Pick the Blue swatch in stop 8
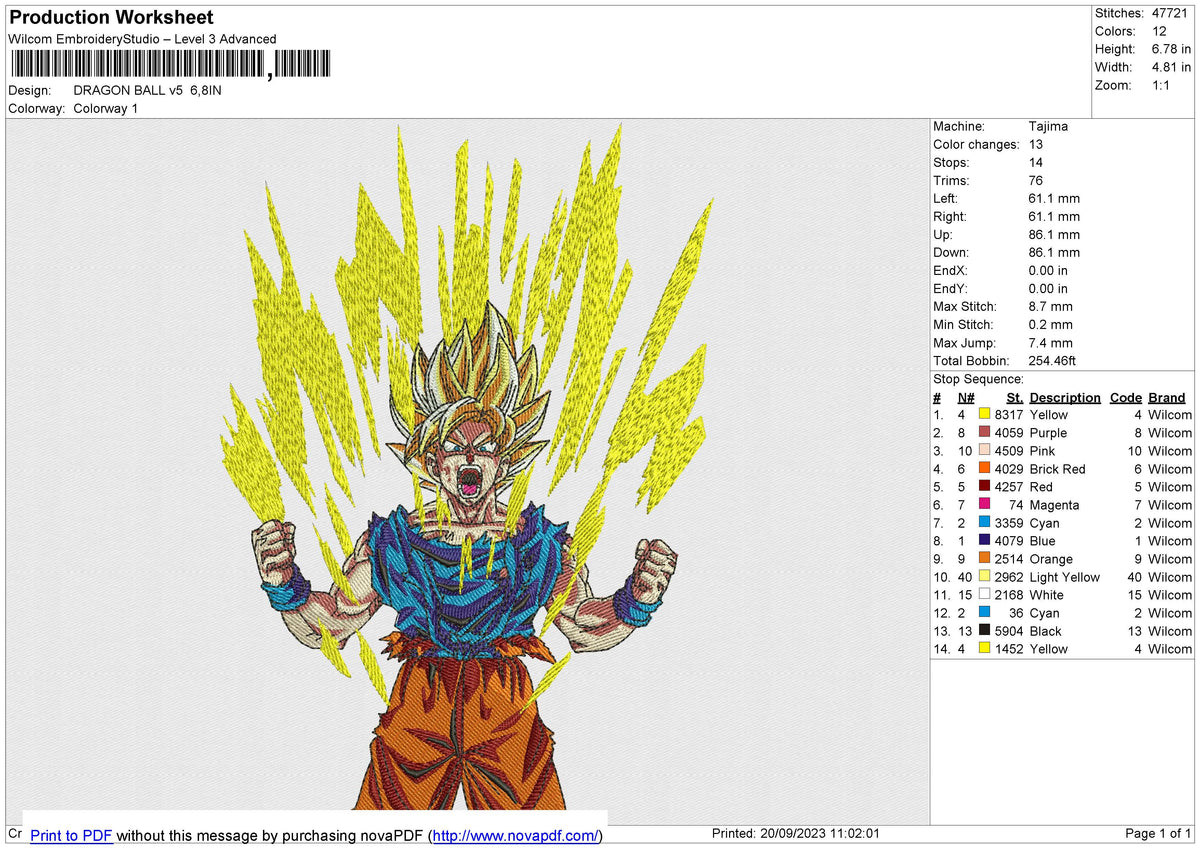 [985, 541]
